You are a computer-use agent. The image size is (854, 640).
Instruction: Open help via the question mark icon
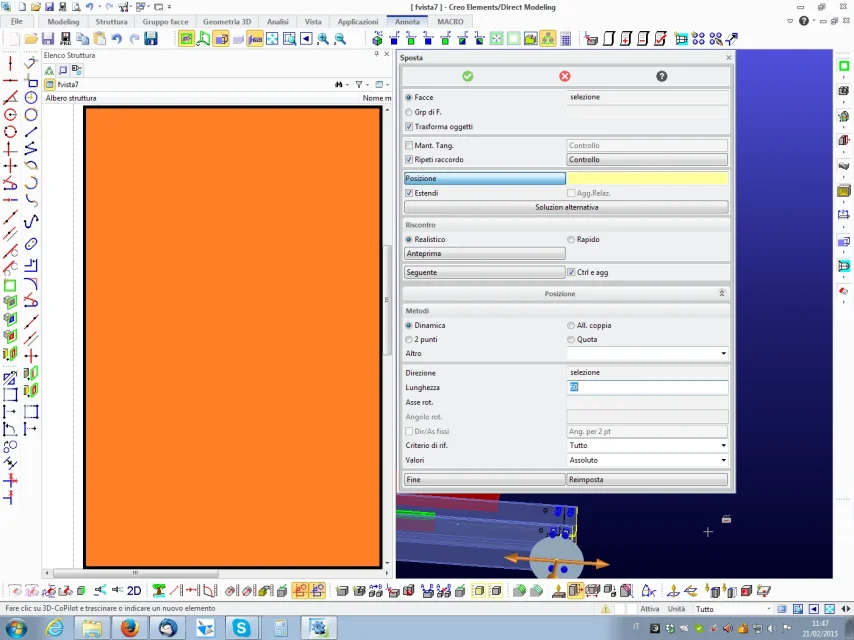pos(661,76)
